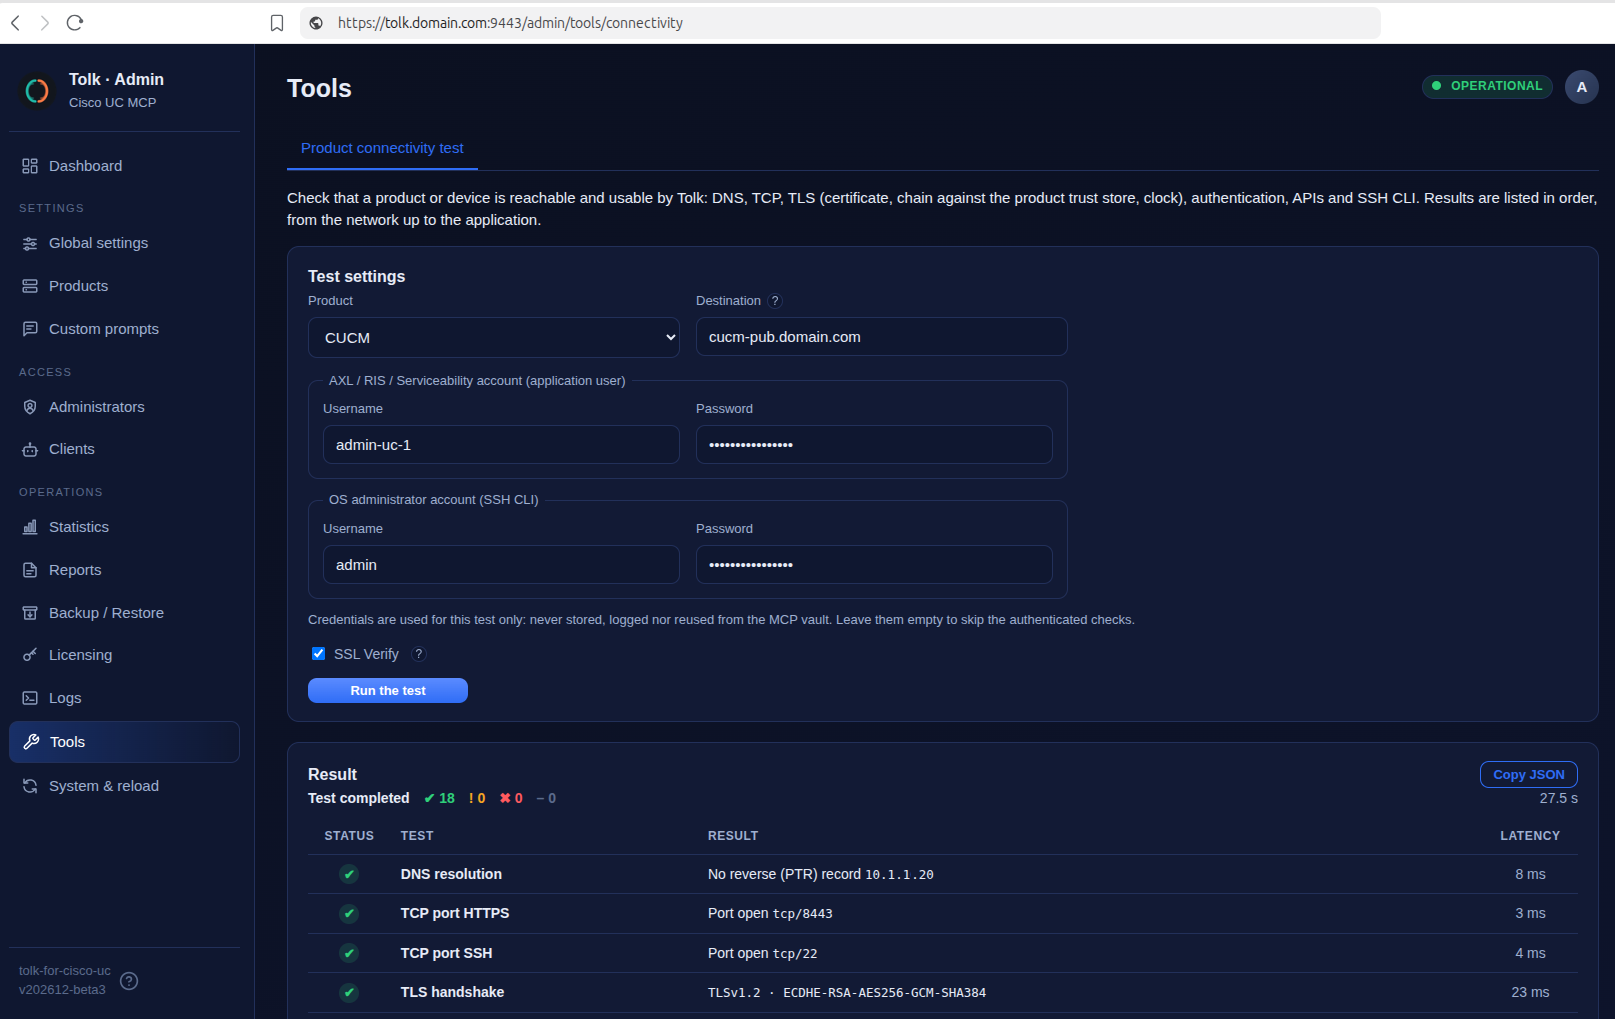Click the OS administrator username field
This screenshot has height=1019, width=1615.
[x=501, y=565]
